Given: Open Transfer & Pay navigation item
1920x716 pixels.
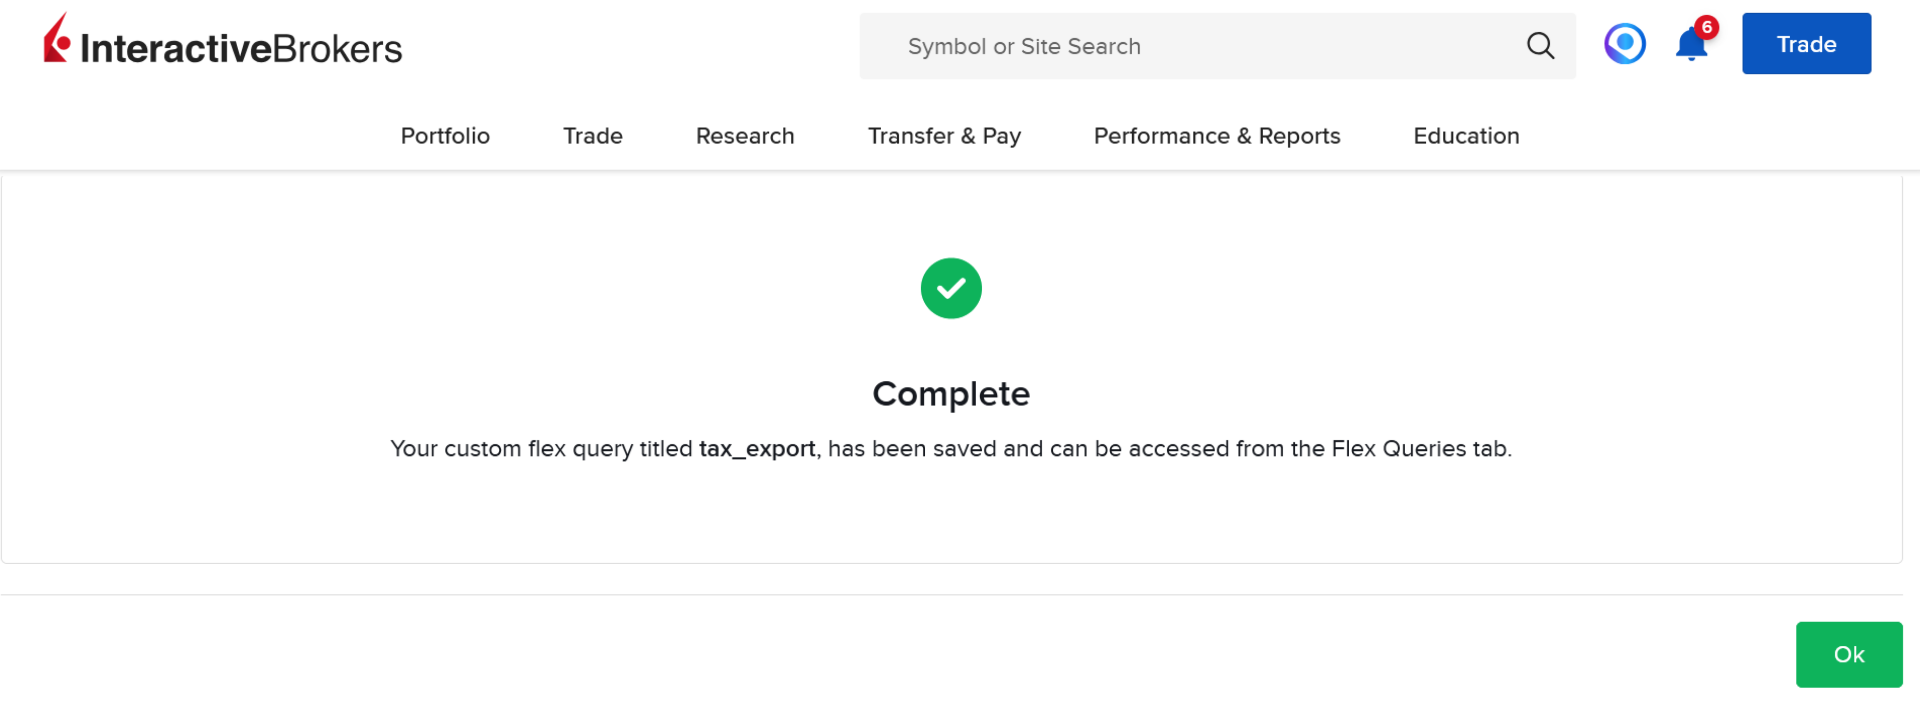Looking at the screenshot, I should pos(944,136).
